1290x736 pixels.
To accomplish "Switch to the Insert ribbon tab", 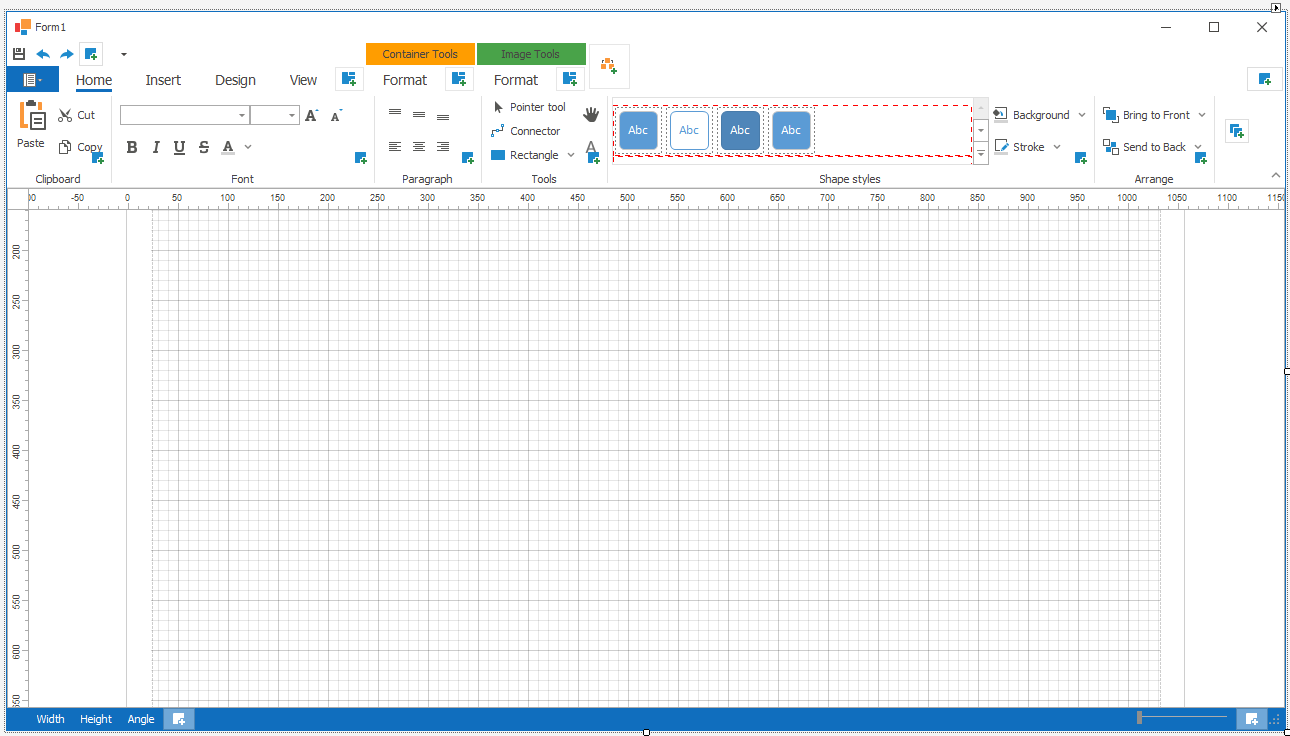I will click(x=163, y=80).
